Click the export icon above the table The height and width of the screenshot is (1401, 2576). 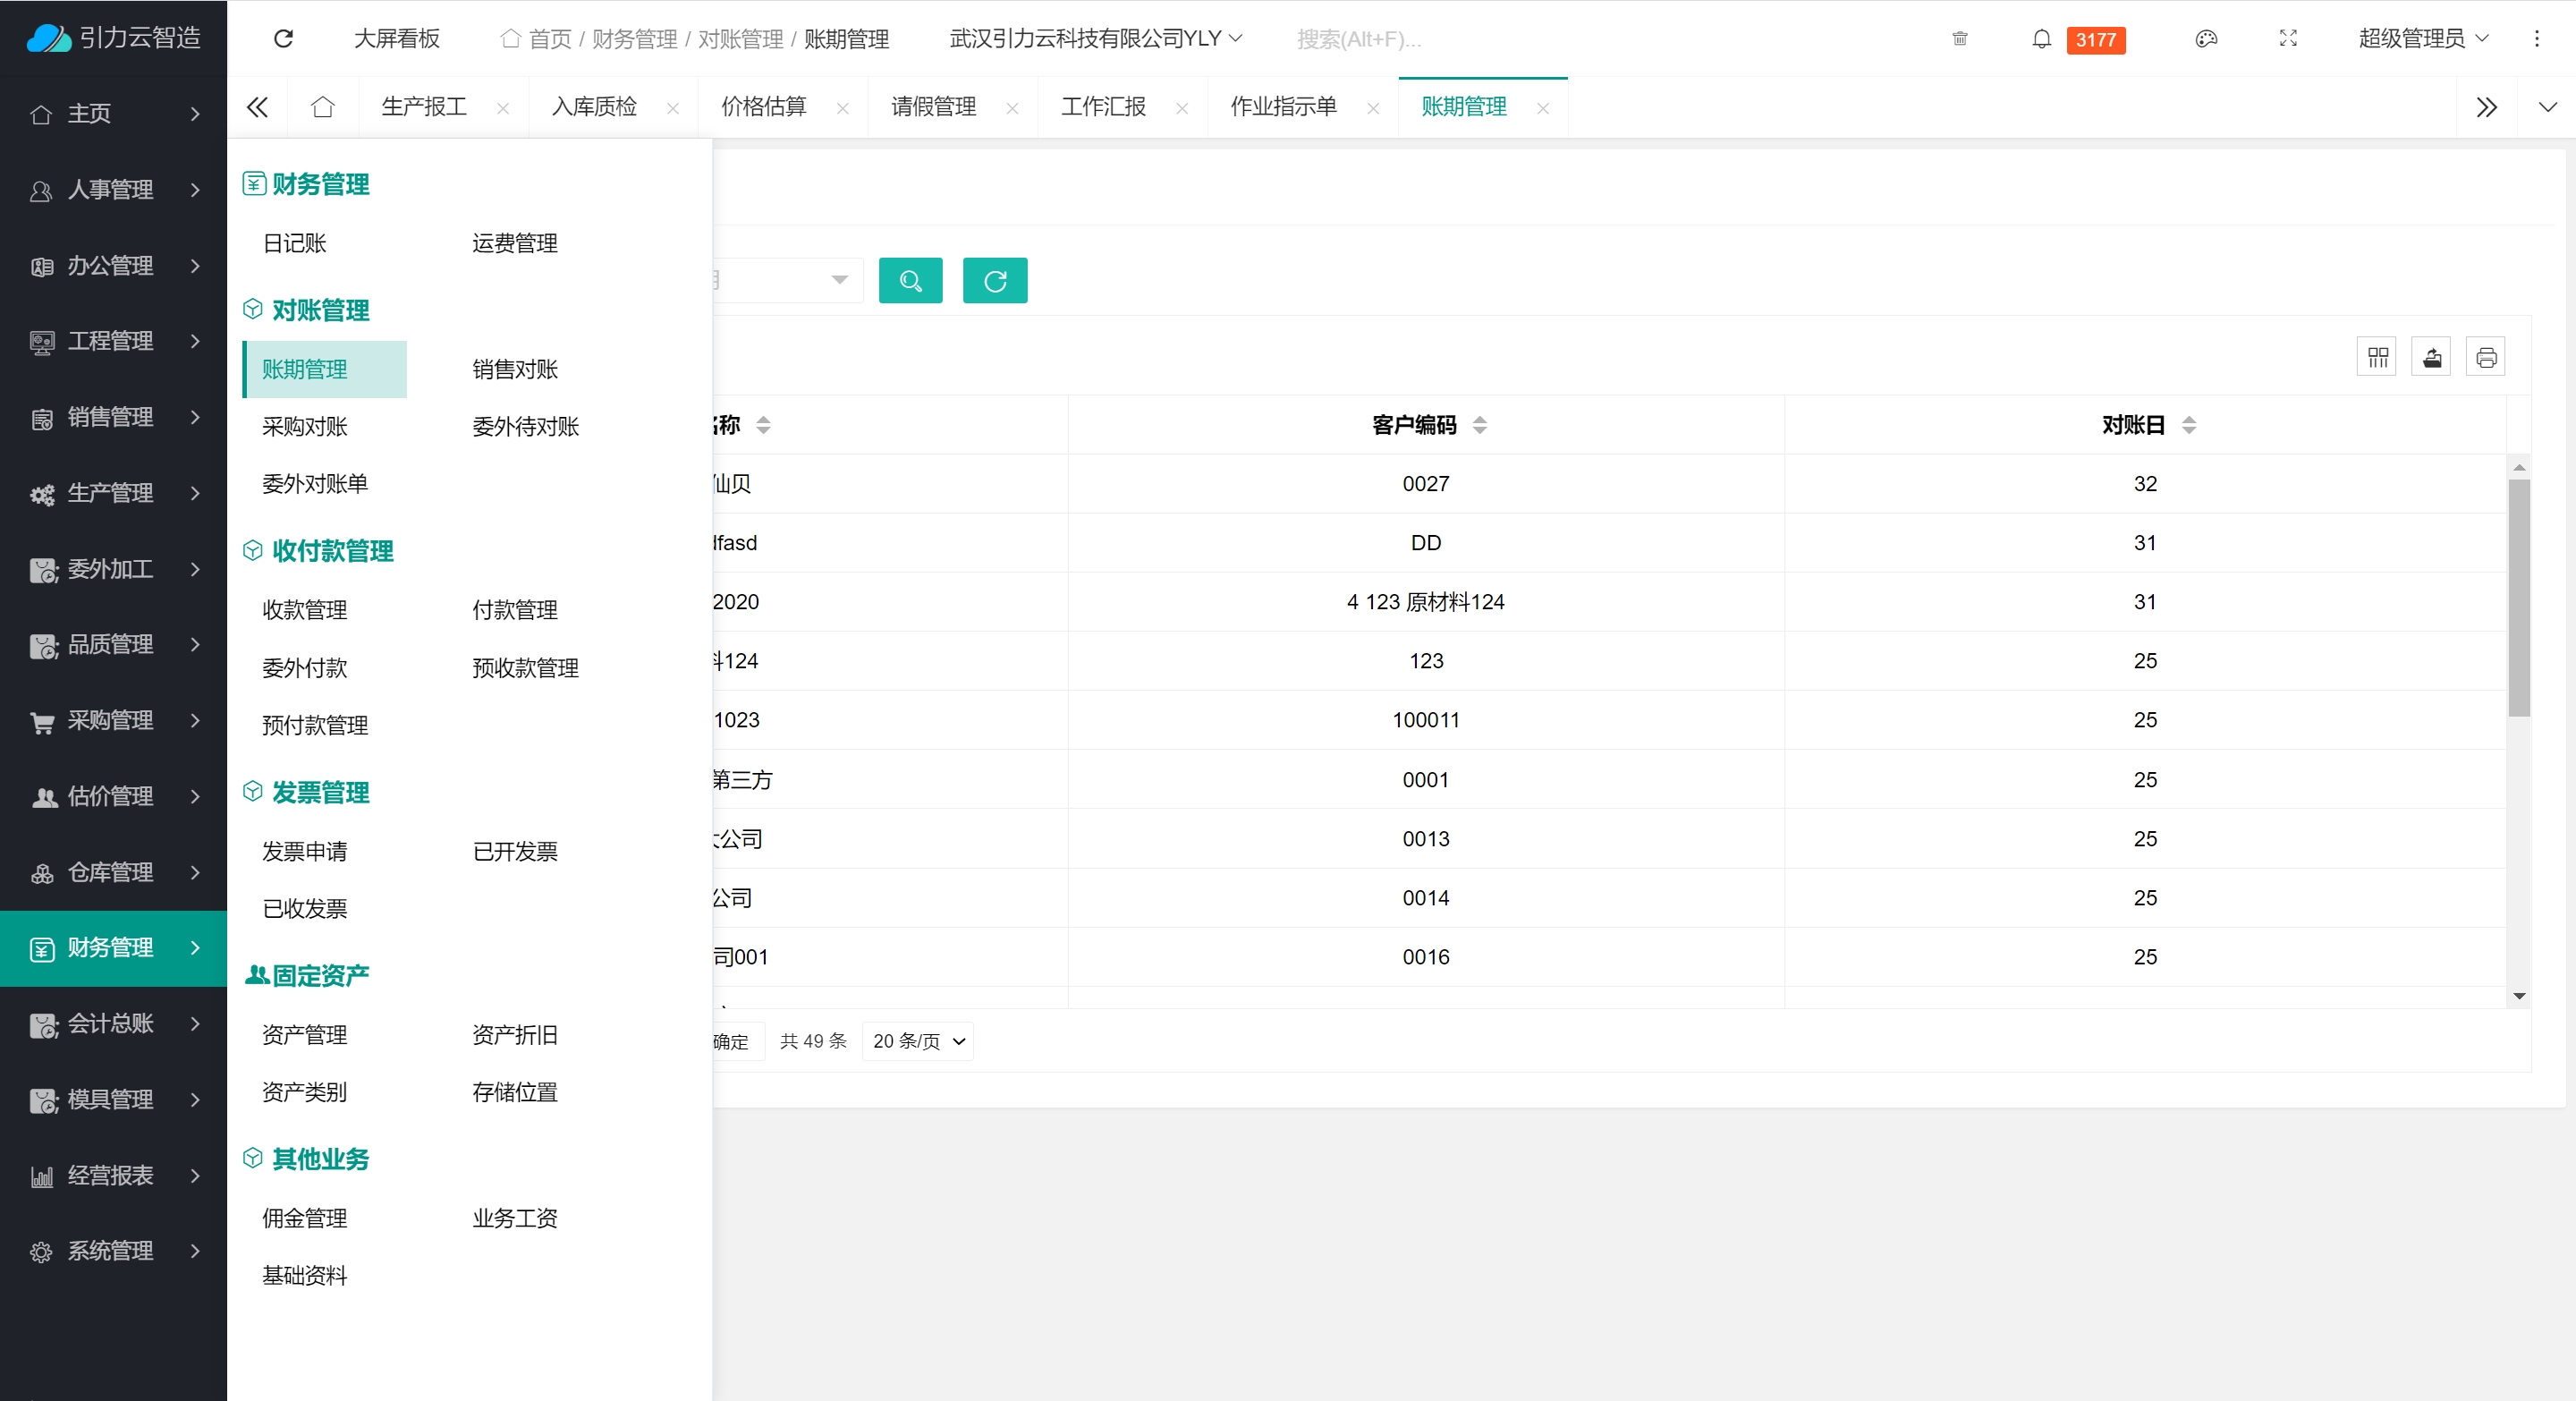(x=2431, y=357)
